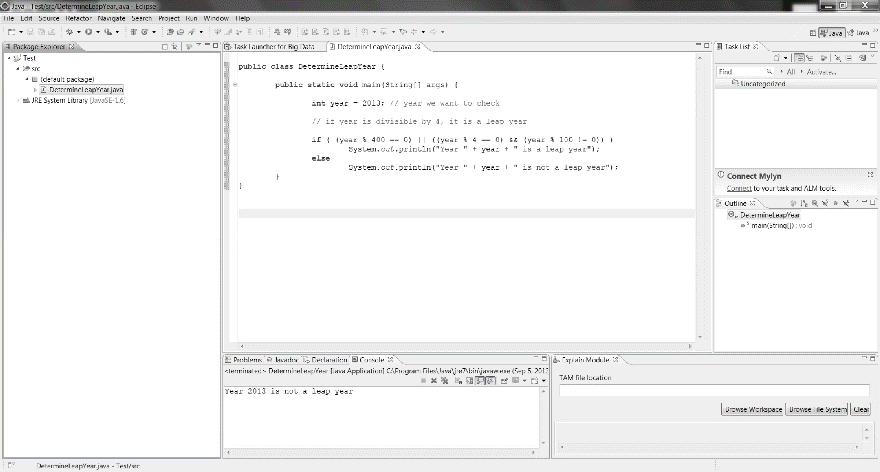Viewport: 880px width, 472px height.
Task: Open the Navigate menu
Action: (x=111, y=19)
